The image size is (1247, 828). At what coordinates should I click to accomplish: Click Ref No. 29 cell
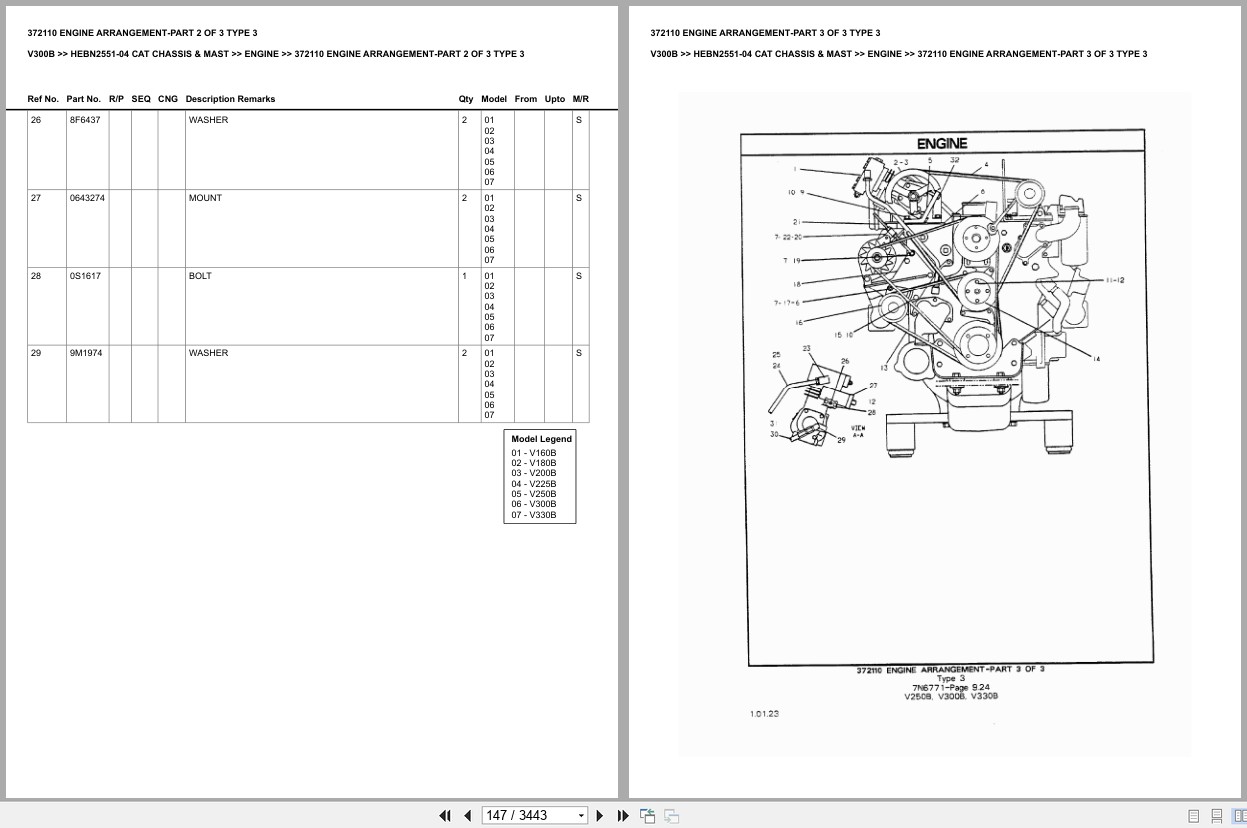[46, 383]
